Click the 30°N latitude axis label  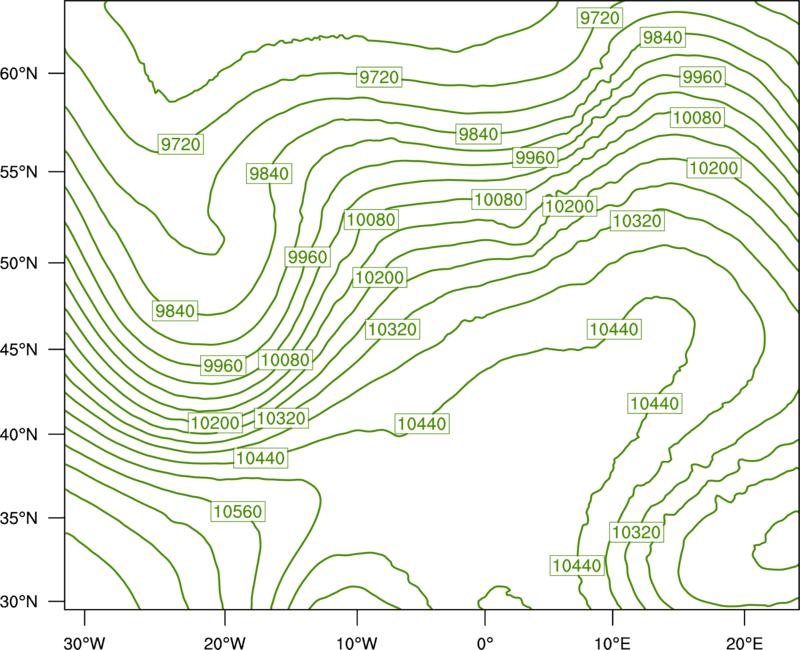point(19,602)
